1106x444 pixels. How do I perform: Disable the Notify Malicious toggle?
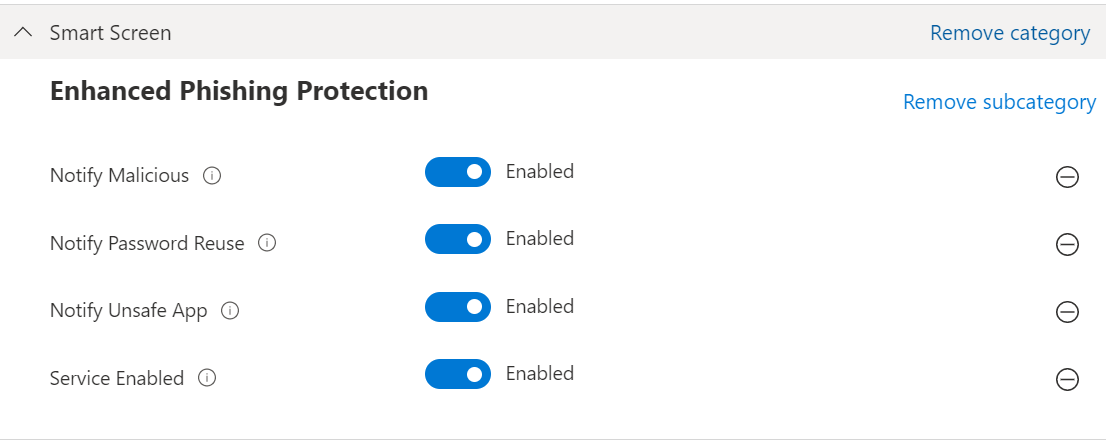[x=458, y=172]
